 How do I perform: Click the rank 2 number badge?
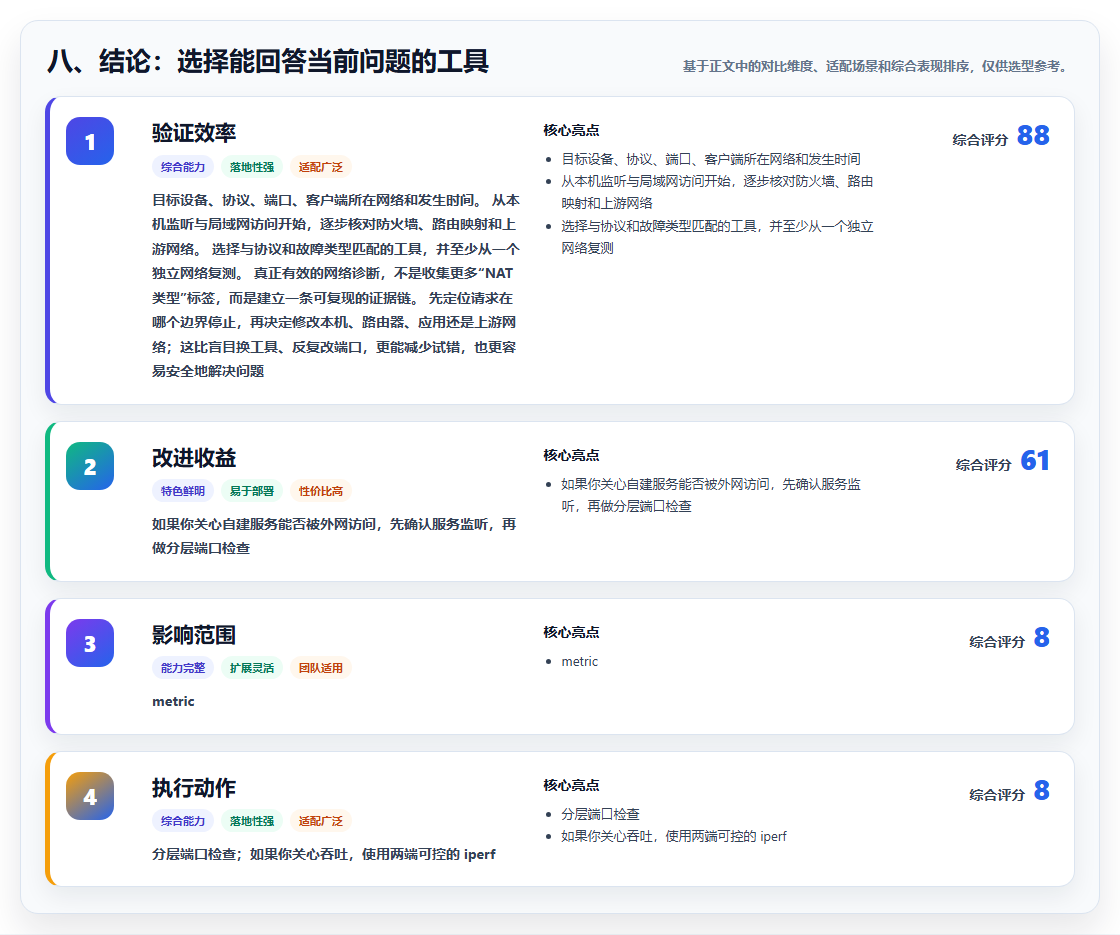click(x=90, y=466)
